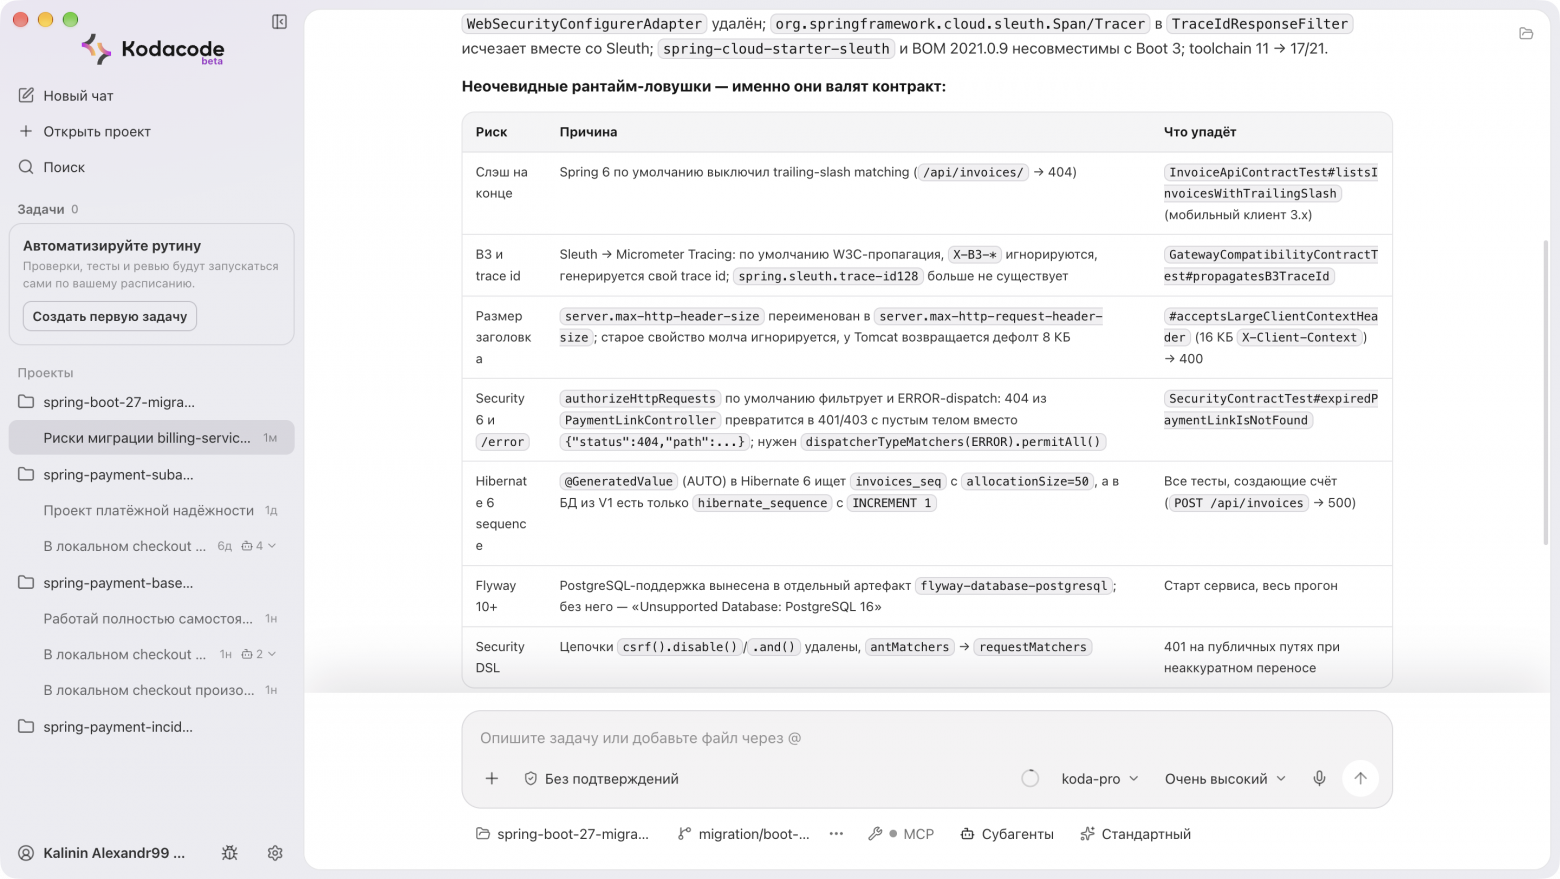Open migration/boot branch selector
Viewport: 1560px width, 879px height.
click(x=744, y=834)
